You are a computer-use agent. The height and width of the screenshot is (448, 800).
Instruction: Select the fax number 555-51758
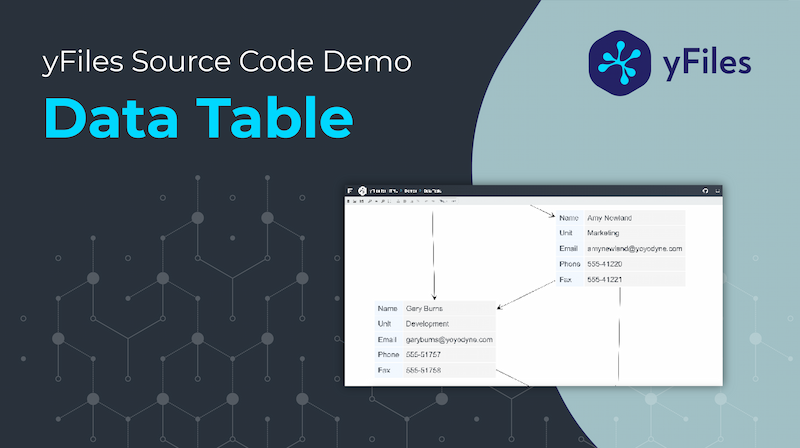click(x=423, y=370)
